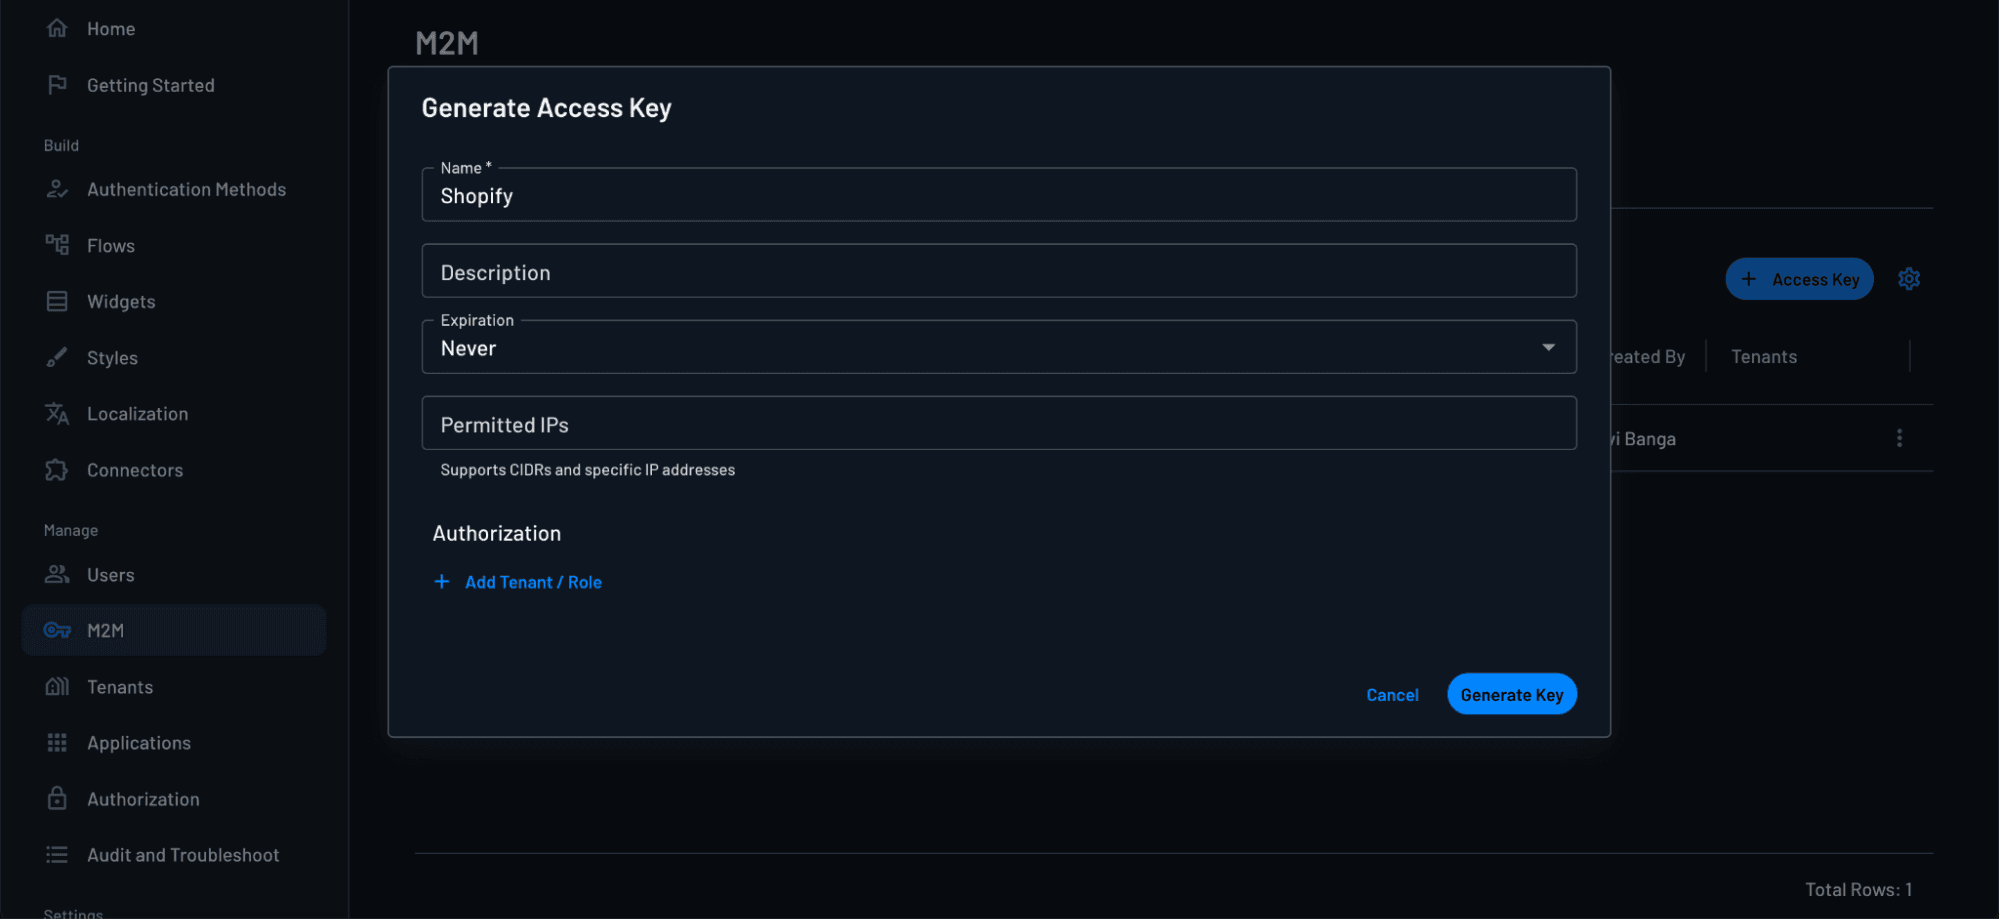Image resolution: width=1999 pixels, height=920 pixels.
Task: Open the Expiration field set to Never
Action: coord(980,348)
